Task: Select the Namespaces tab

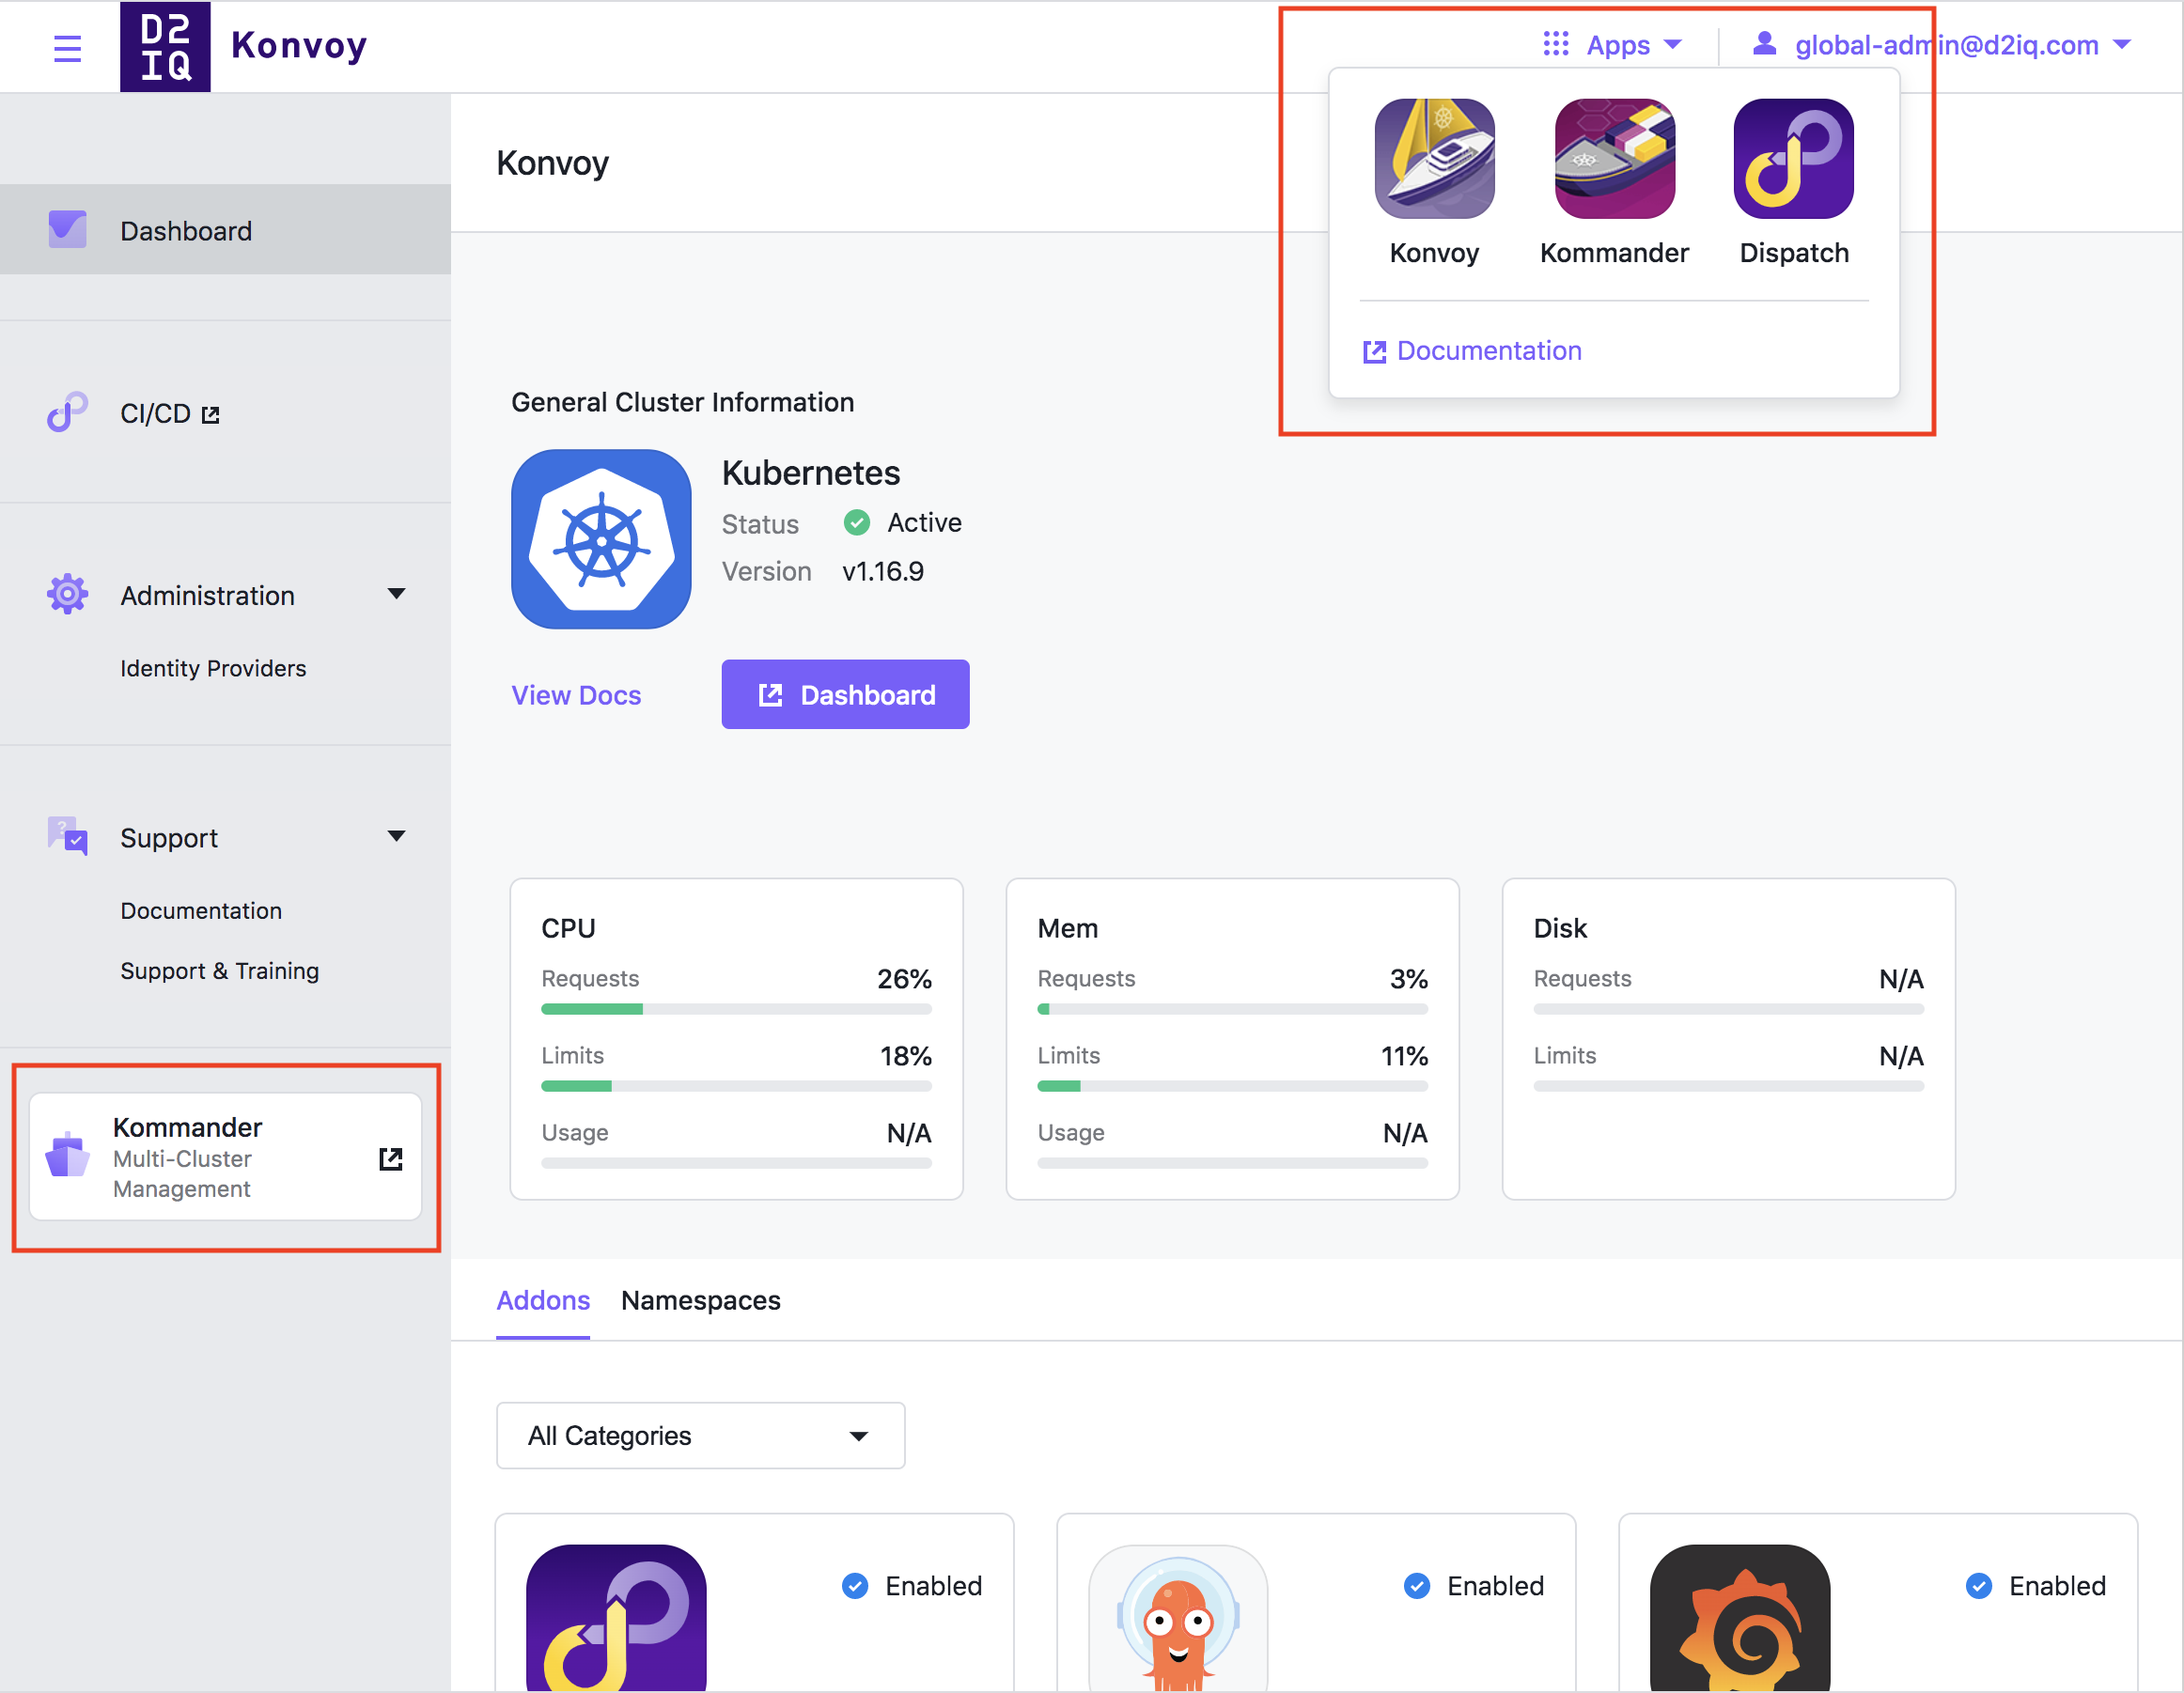Action: tap(700, 1297)
